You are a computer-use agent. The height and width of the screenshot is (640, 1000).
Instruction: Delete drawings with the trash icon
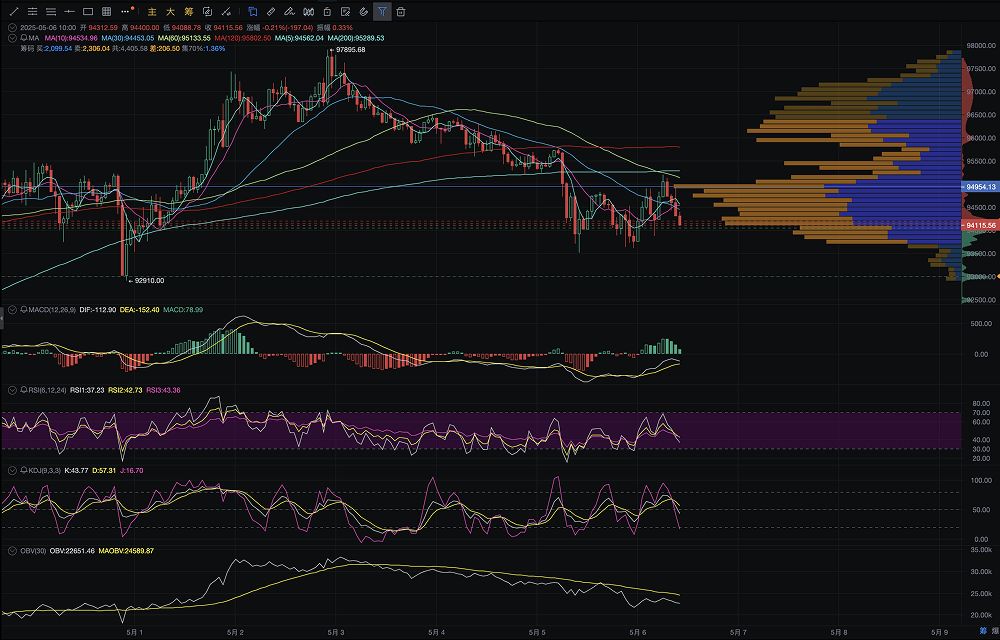[401, 12]
